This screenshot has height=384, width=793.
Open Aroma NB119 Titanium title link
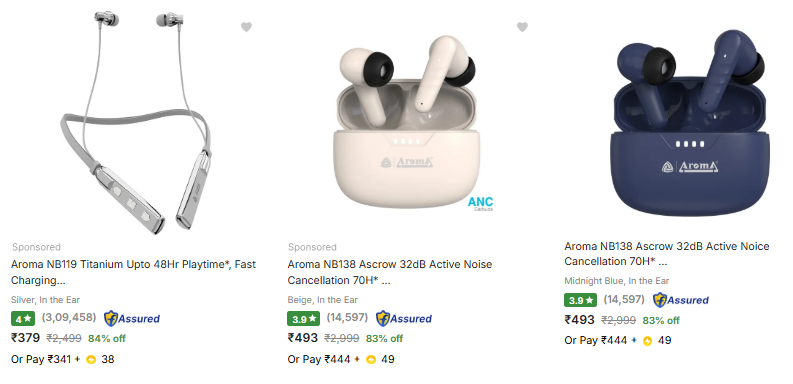[134, 272]
